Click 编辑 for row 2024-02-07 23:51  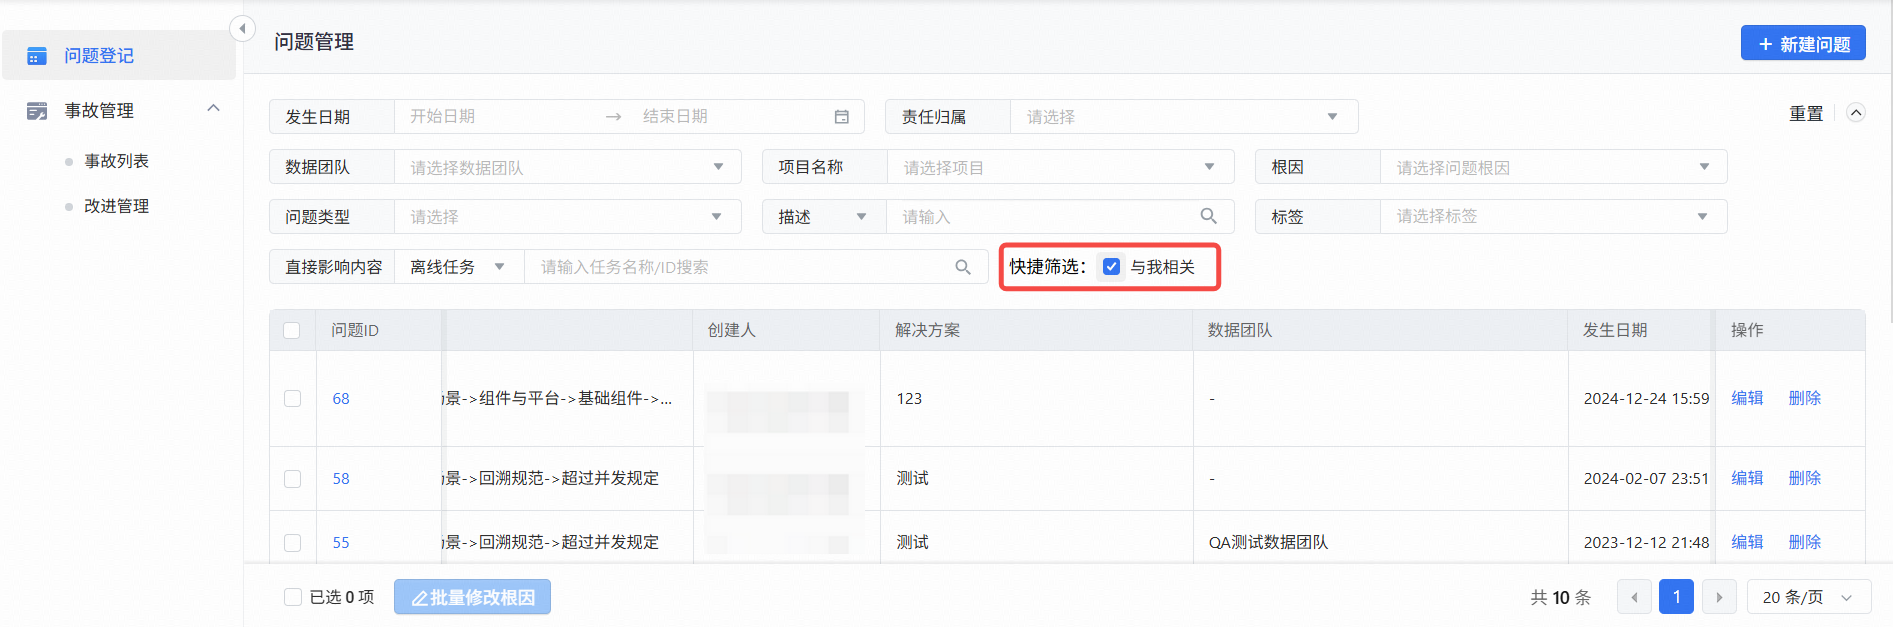tap(1747, 478)
